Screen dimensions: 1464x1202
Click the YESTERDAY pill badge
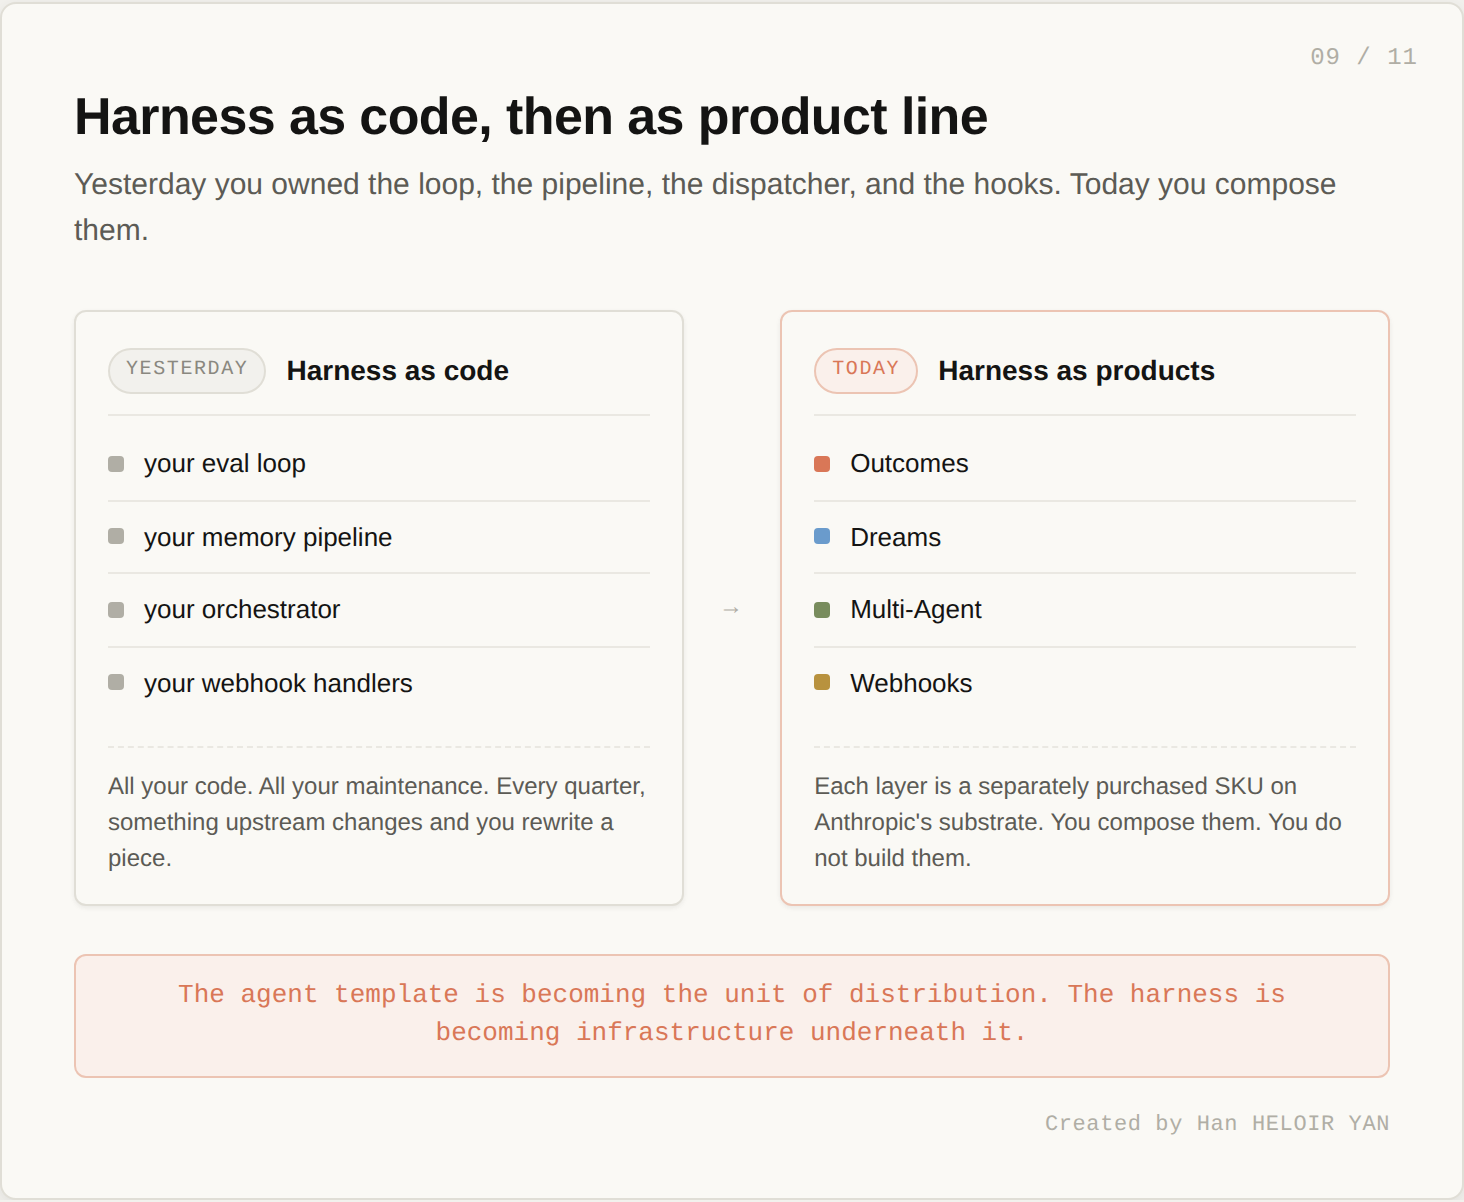[187, 370]
